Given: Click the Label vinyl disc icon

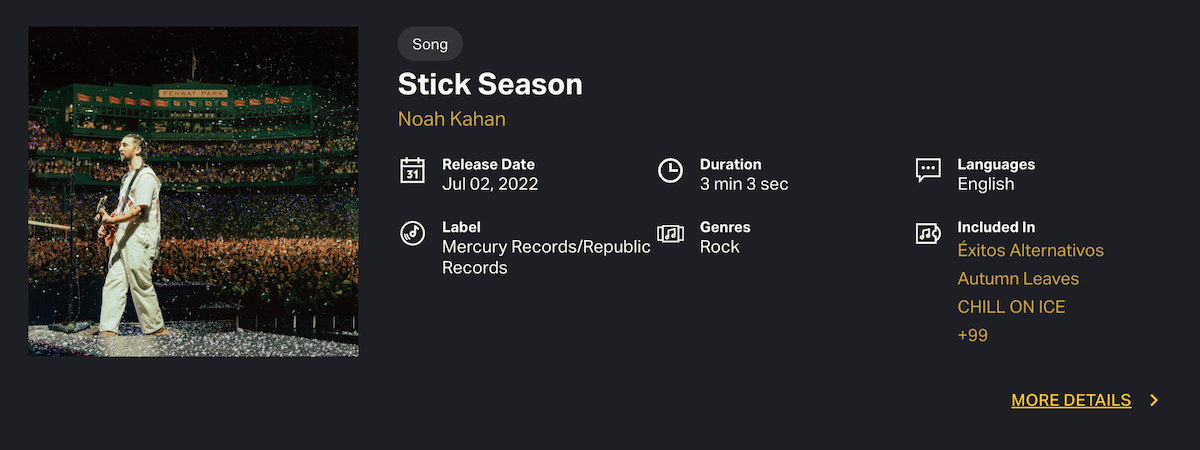Looking at the screenshot, I should [412, 233].
